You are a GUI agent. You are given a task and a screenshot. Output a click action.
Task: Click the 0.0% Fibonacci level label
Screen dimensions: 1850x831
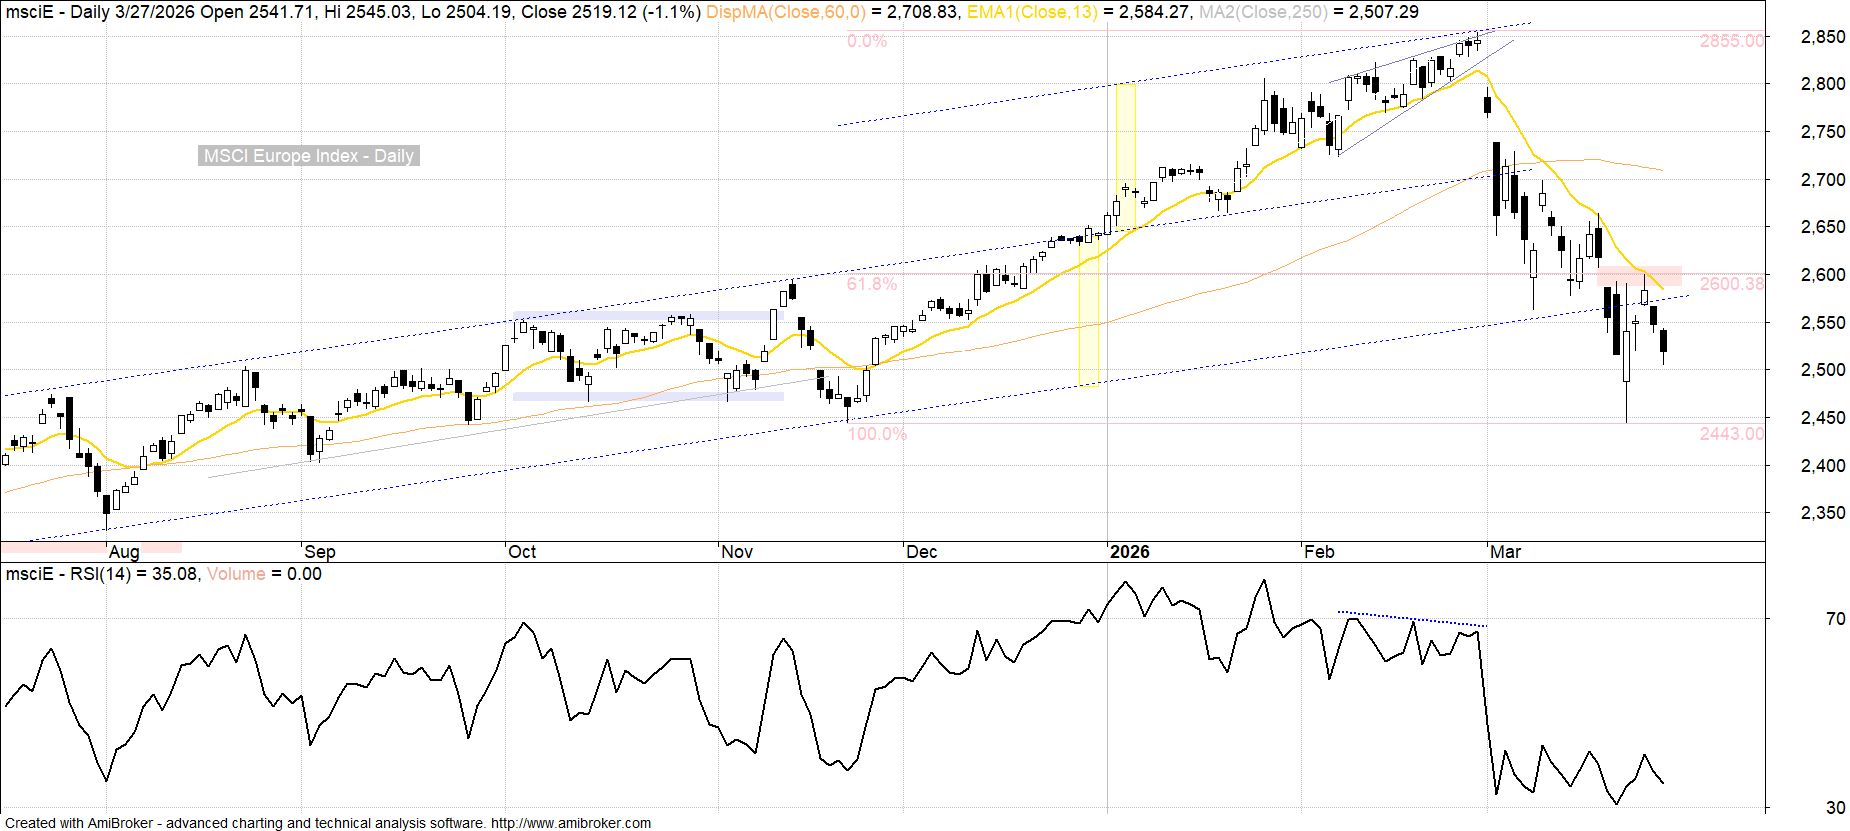point(866,41)
